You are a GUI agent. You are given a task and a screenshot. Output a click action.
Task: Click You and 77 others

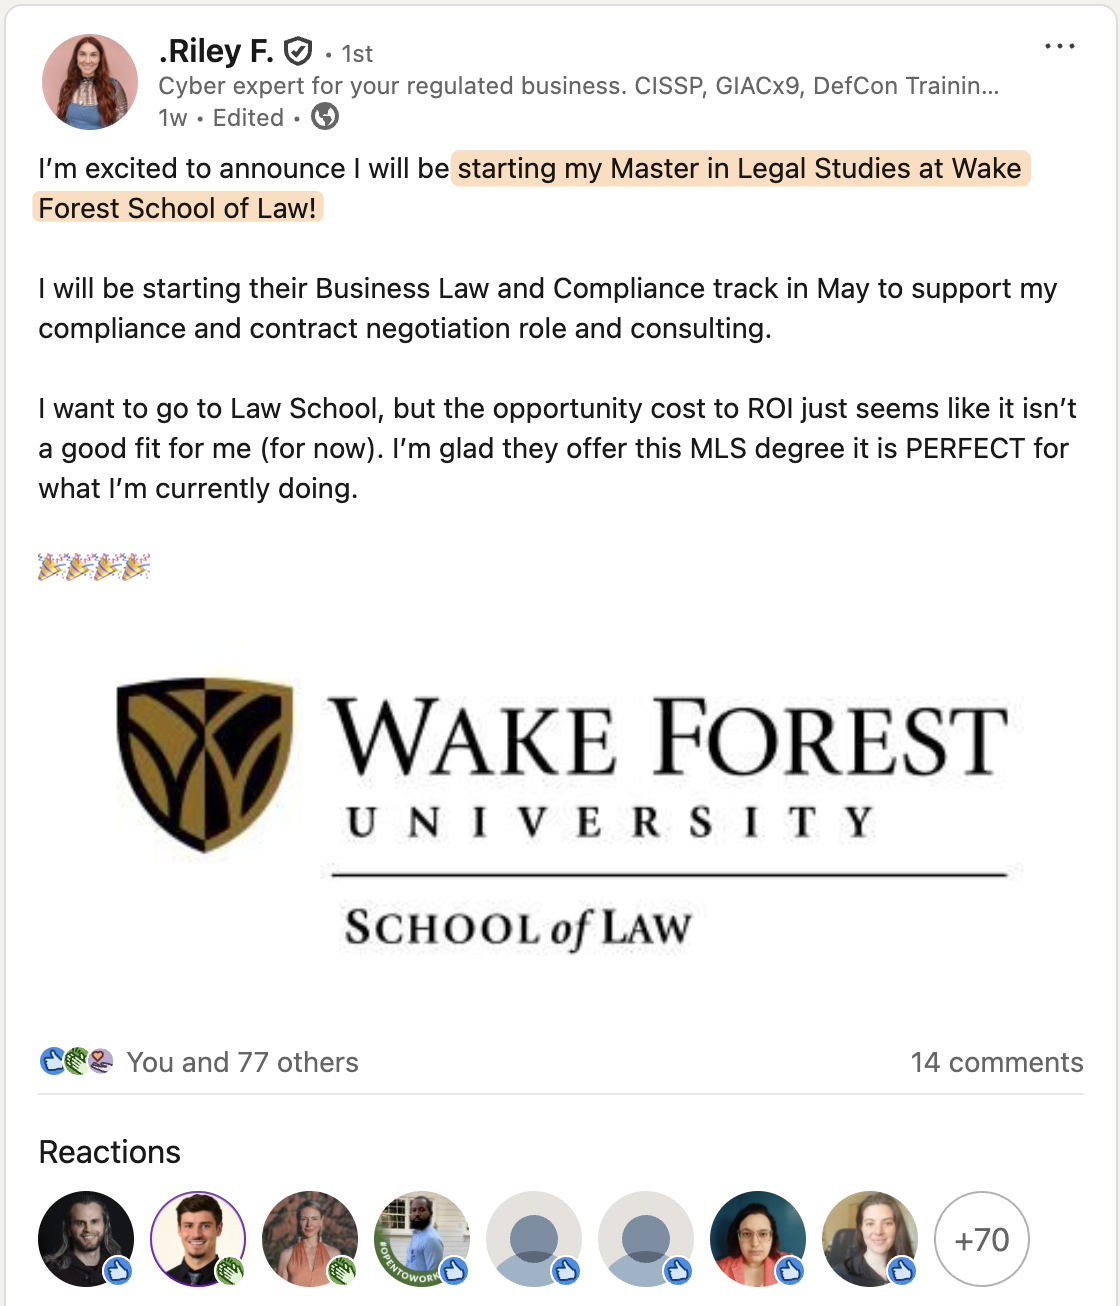[x=243, y=1063]
